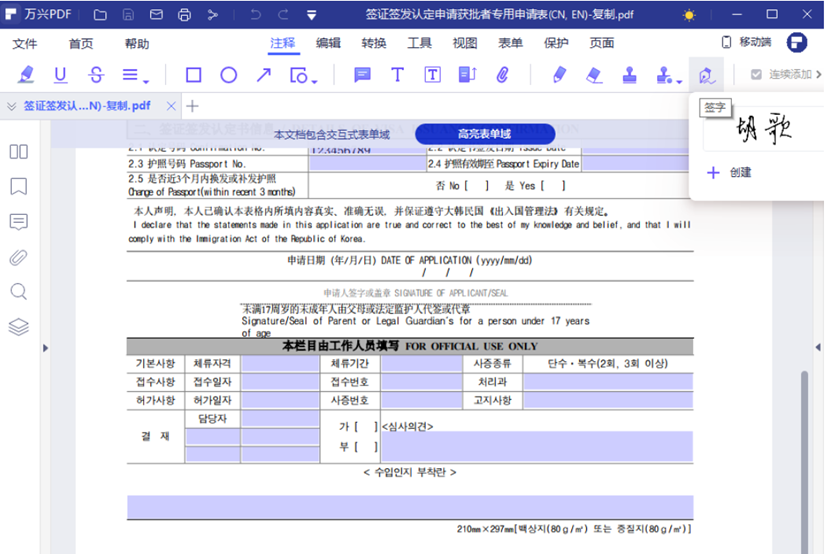Select the typewriter text tool
This screenshot has height=554, width=831.
click(397, 75)
